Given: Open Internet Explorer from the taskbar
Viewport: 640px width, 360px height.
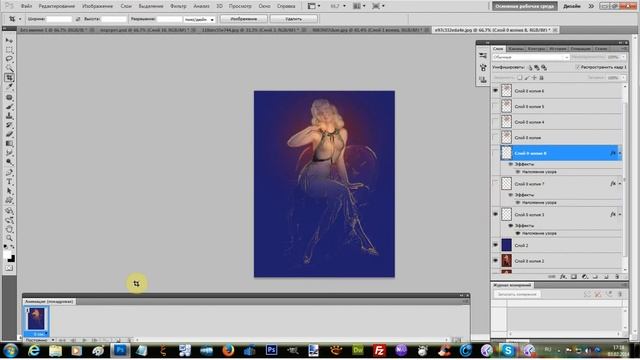Looking at the screenshot, I should [x=34, y=350].
